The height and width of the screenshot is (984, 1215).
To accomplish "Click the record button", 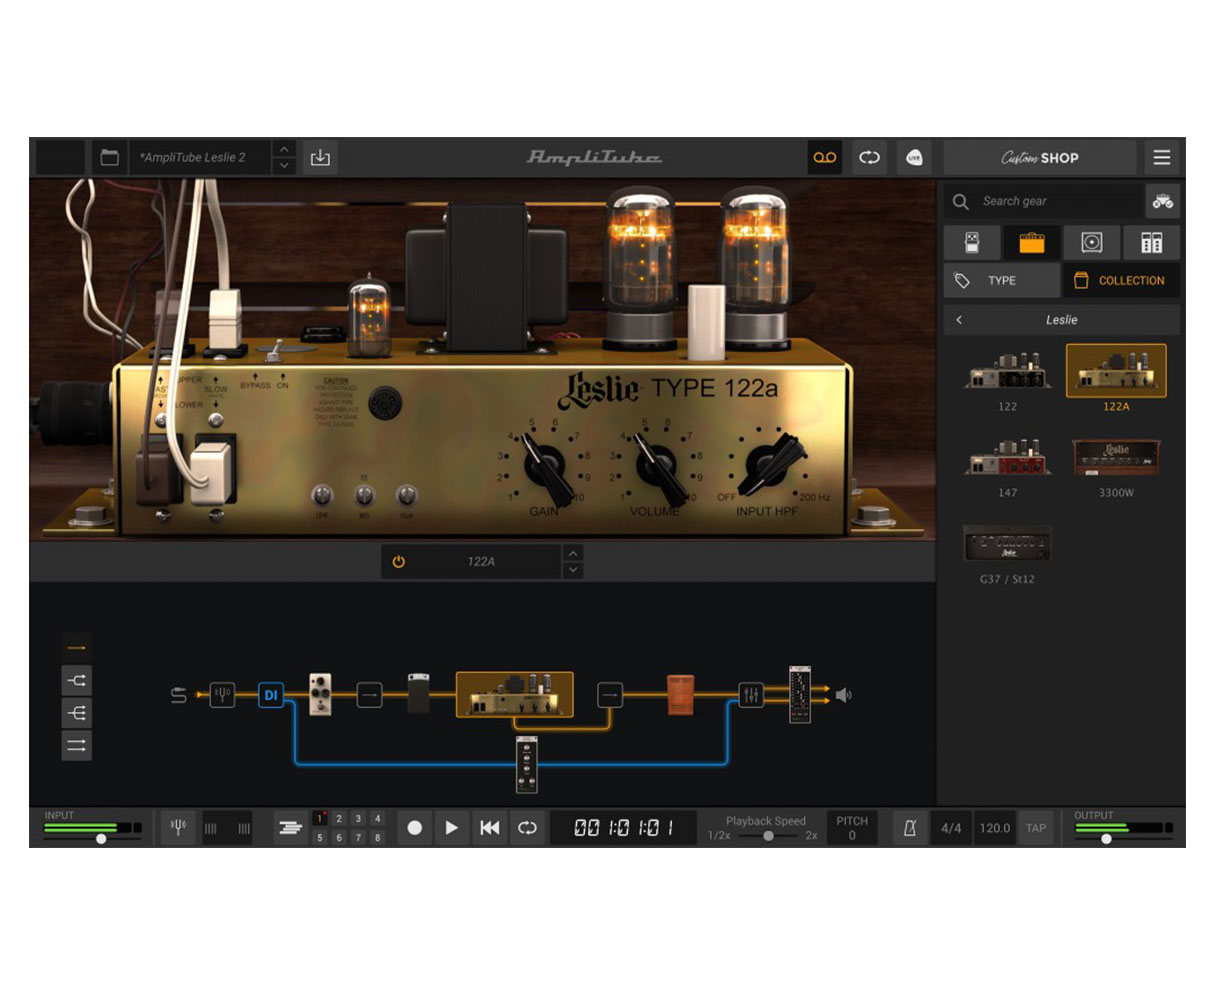I will click(x=414, y=828).
